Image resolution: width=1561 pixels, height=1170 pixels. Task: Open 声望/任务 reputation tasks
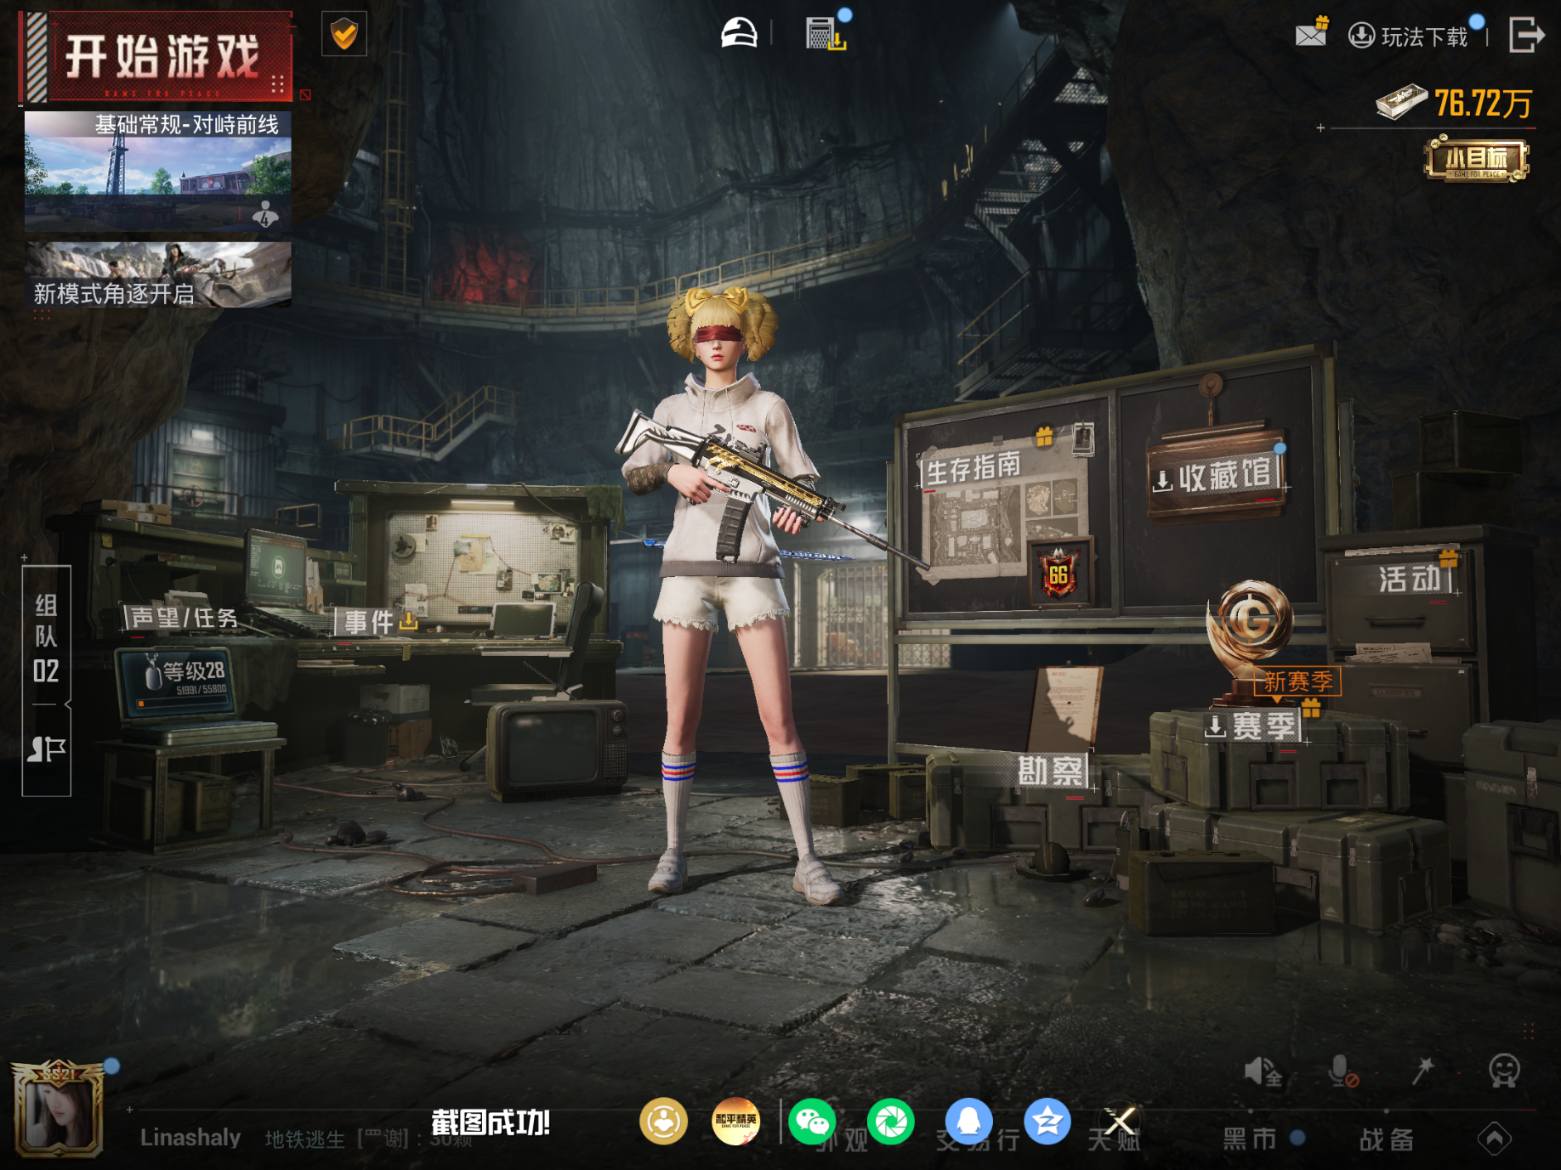184,618
